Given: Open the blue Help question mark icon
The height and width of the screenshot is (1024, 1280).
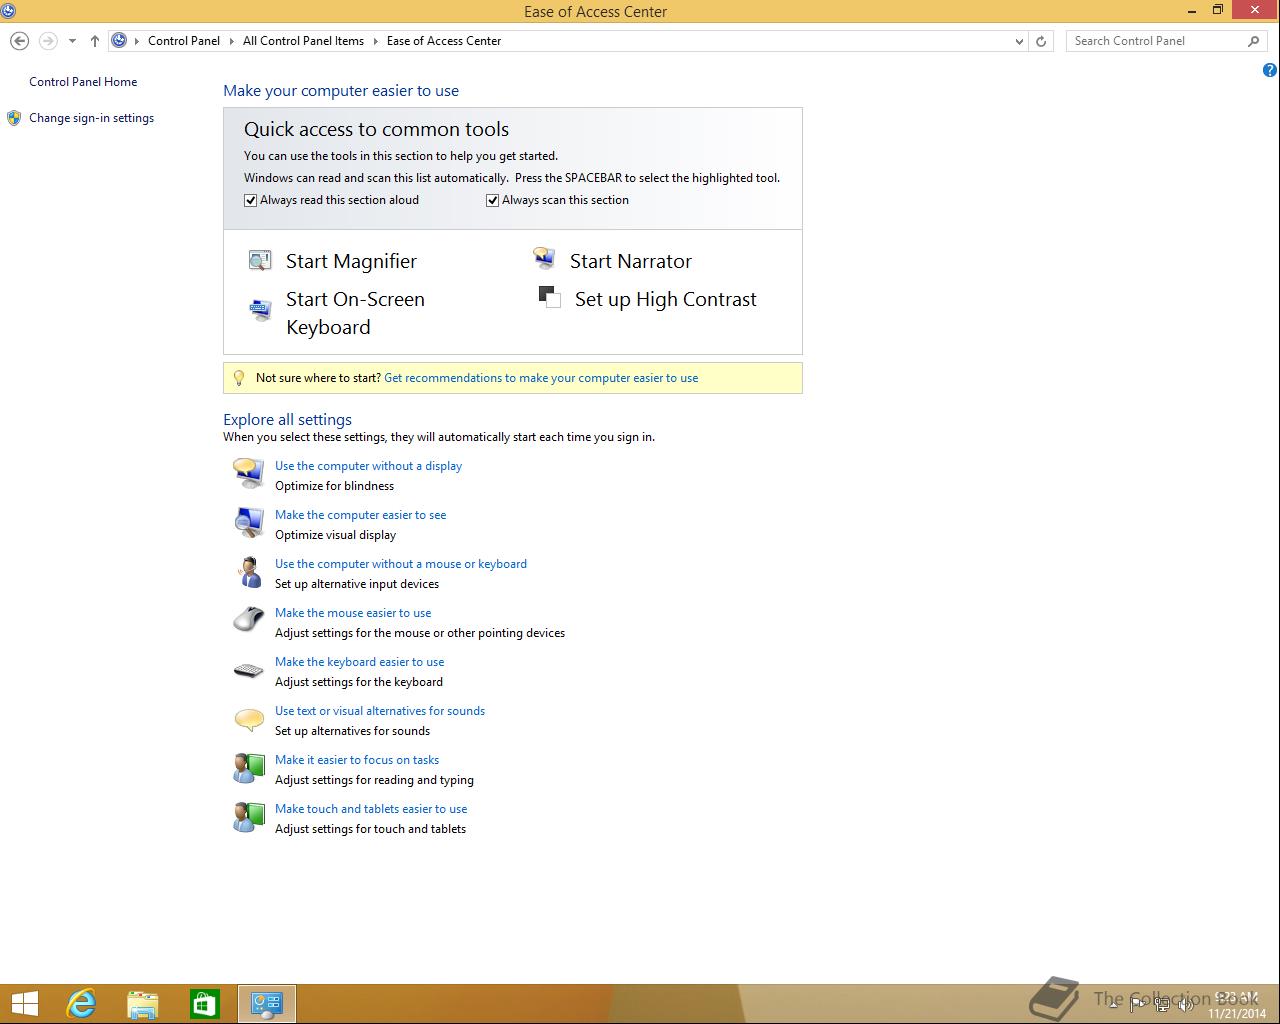Looking at the screenshot, I should pyautogui.click(x=1270, y=70).
